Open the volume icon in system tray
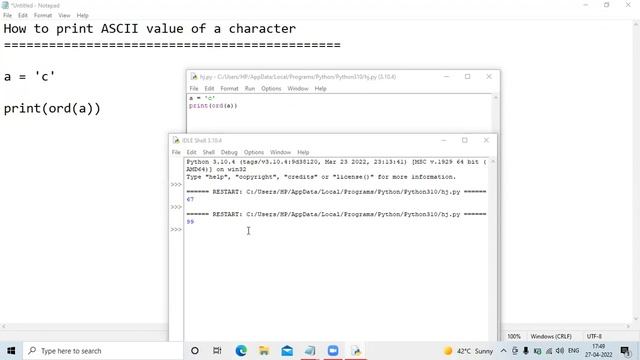The height and width of the screenshot is (360, 640). tap(560, 351)
